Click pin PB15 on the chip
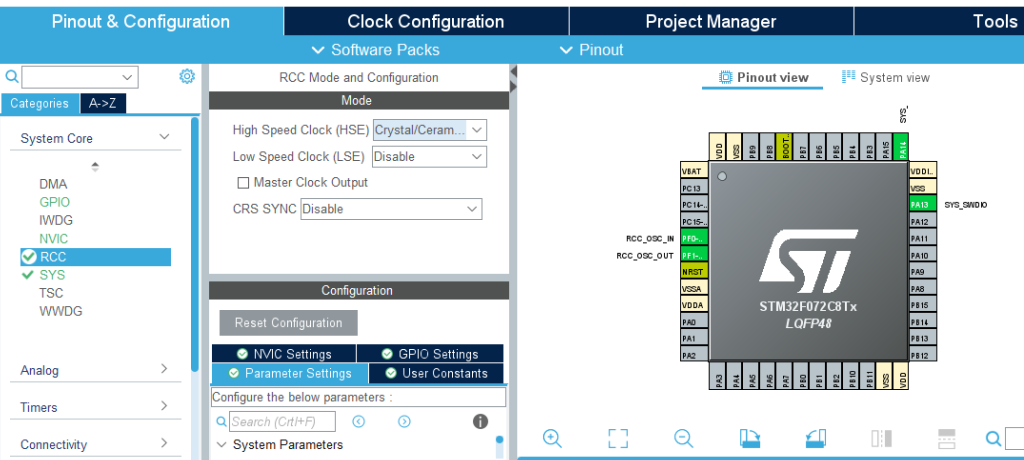The image size is (1024, 460). [x=923, y=305]
